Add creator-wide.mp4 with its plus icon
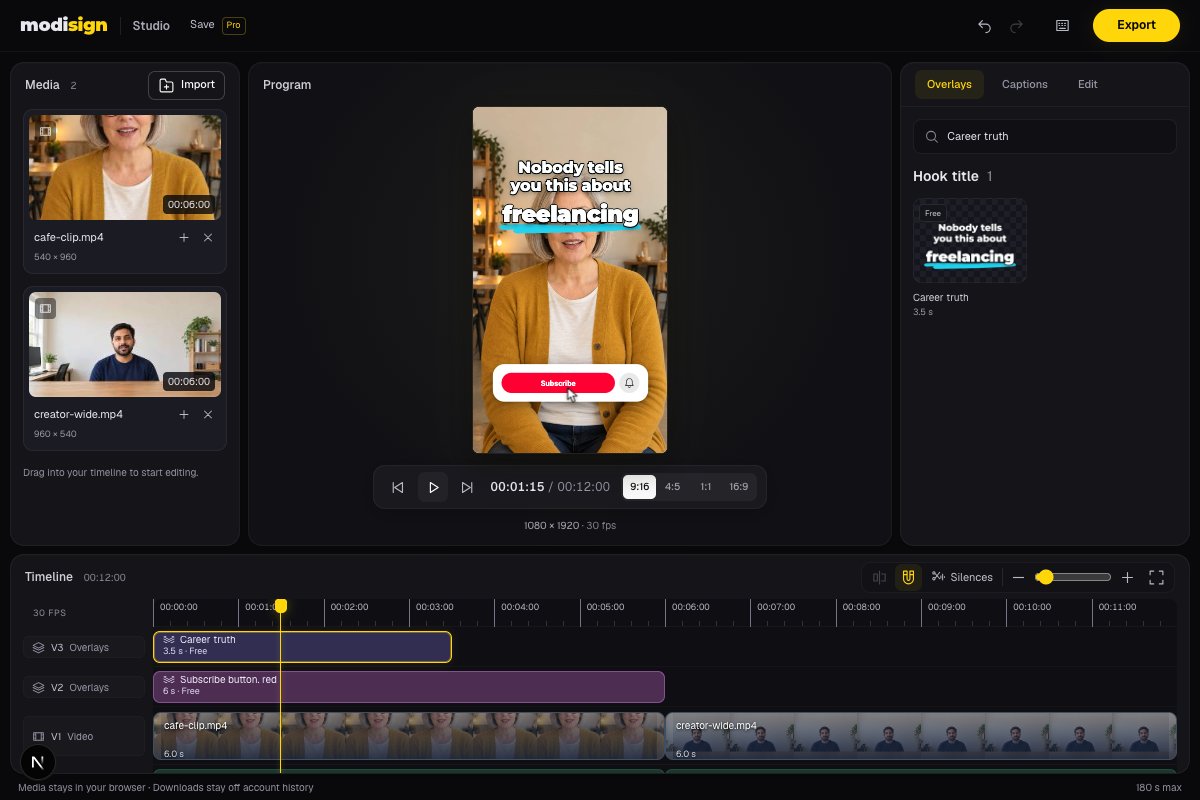1200x800 pixels. (x=184, y=415)
